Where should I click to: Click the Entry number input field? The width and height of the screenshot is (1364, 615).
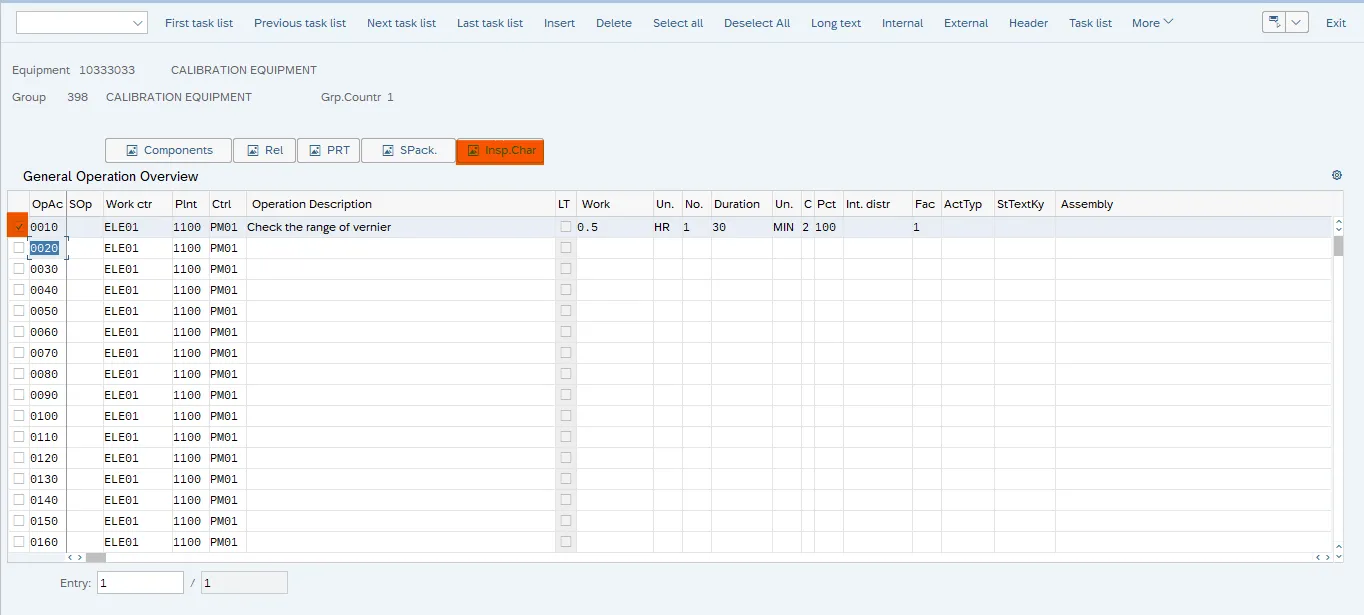140,583
